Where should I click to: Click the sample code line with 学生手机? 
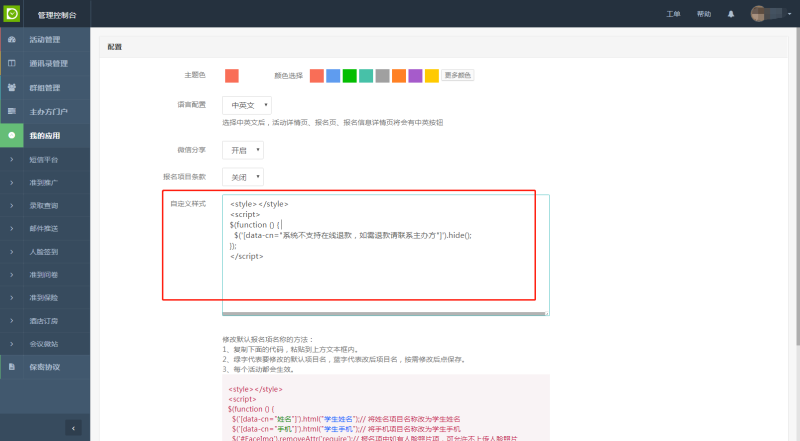click(346, 429)
